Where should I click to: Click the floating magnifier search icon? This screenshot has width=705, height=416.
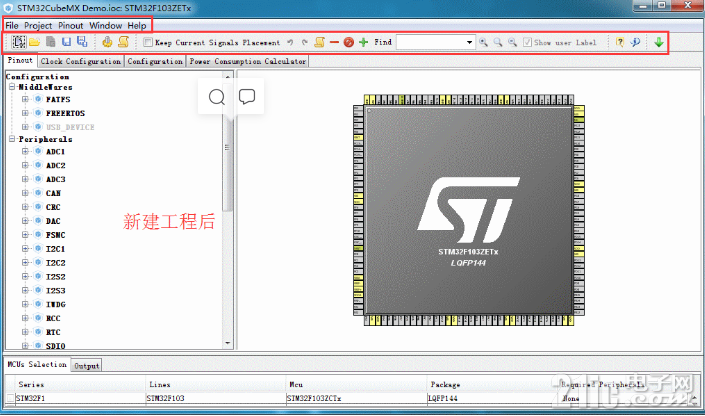click(x=217, y=96)
